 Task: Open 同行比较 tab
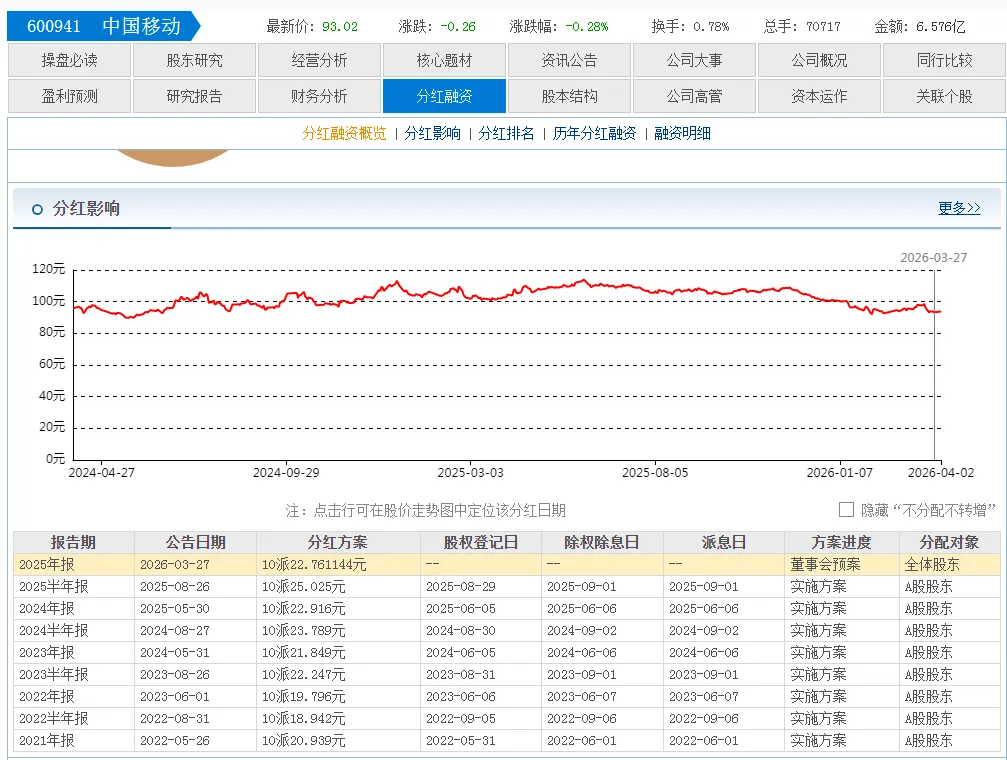944,60
